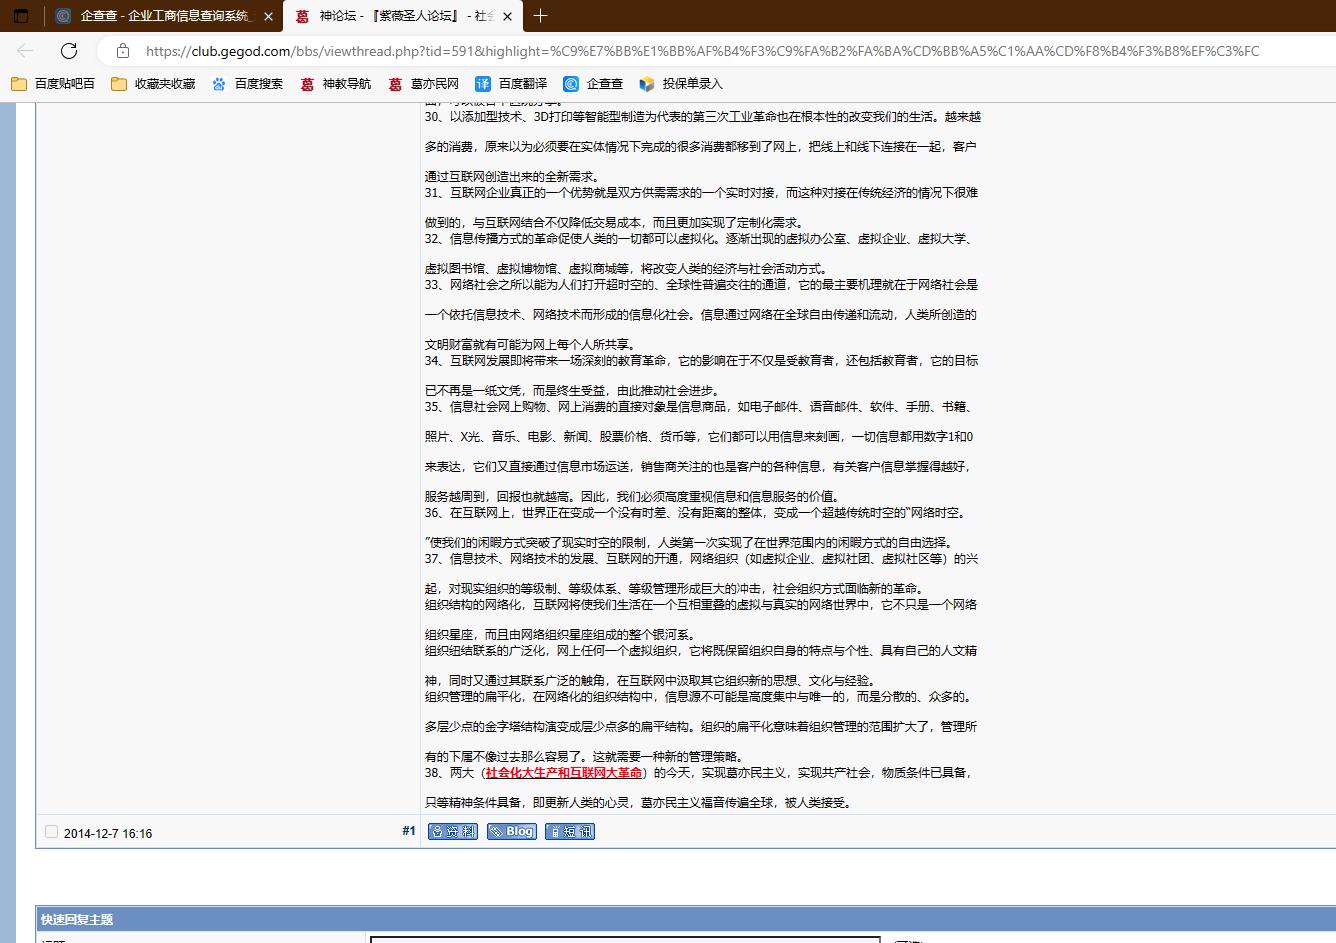Click the address bar URL field
This screenshot has width=1336, height=943.
click(x=700, y=51)
